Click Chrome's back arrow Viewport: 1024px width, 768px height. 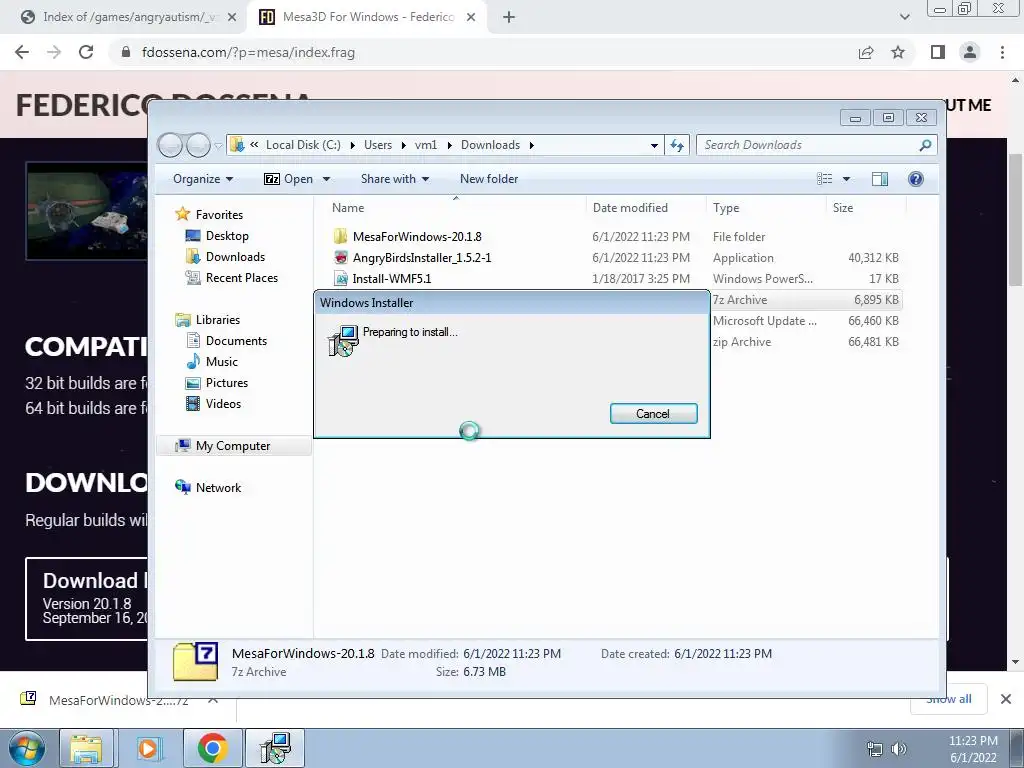22,52
